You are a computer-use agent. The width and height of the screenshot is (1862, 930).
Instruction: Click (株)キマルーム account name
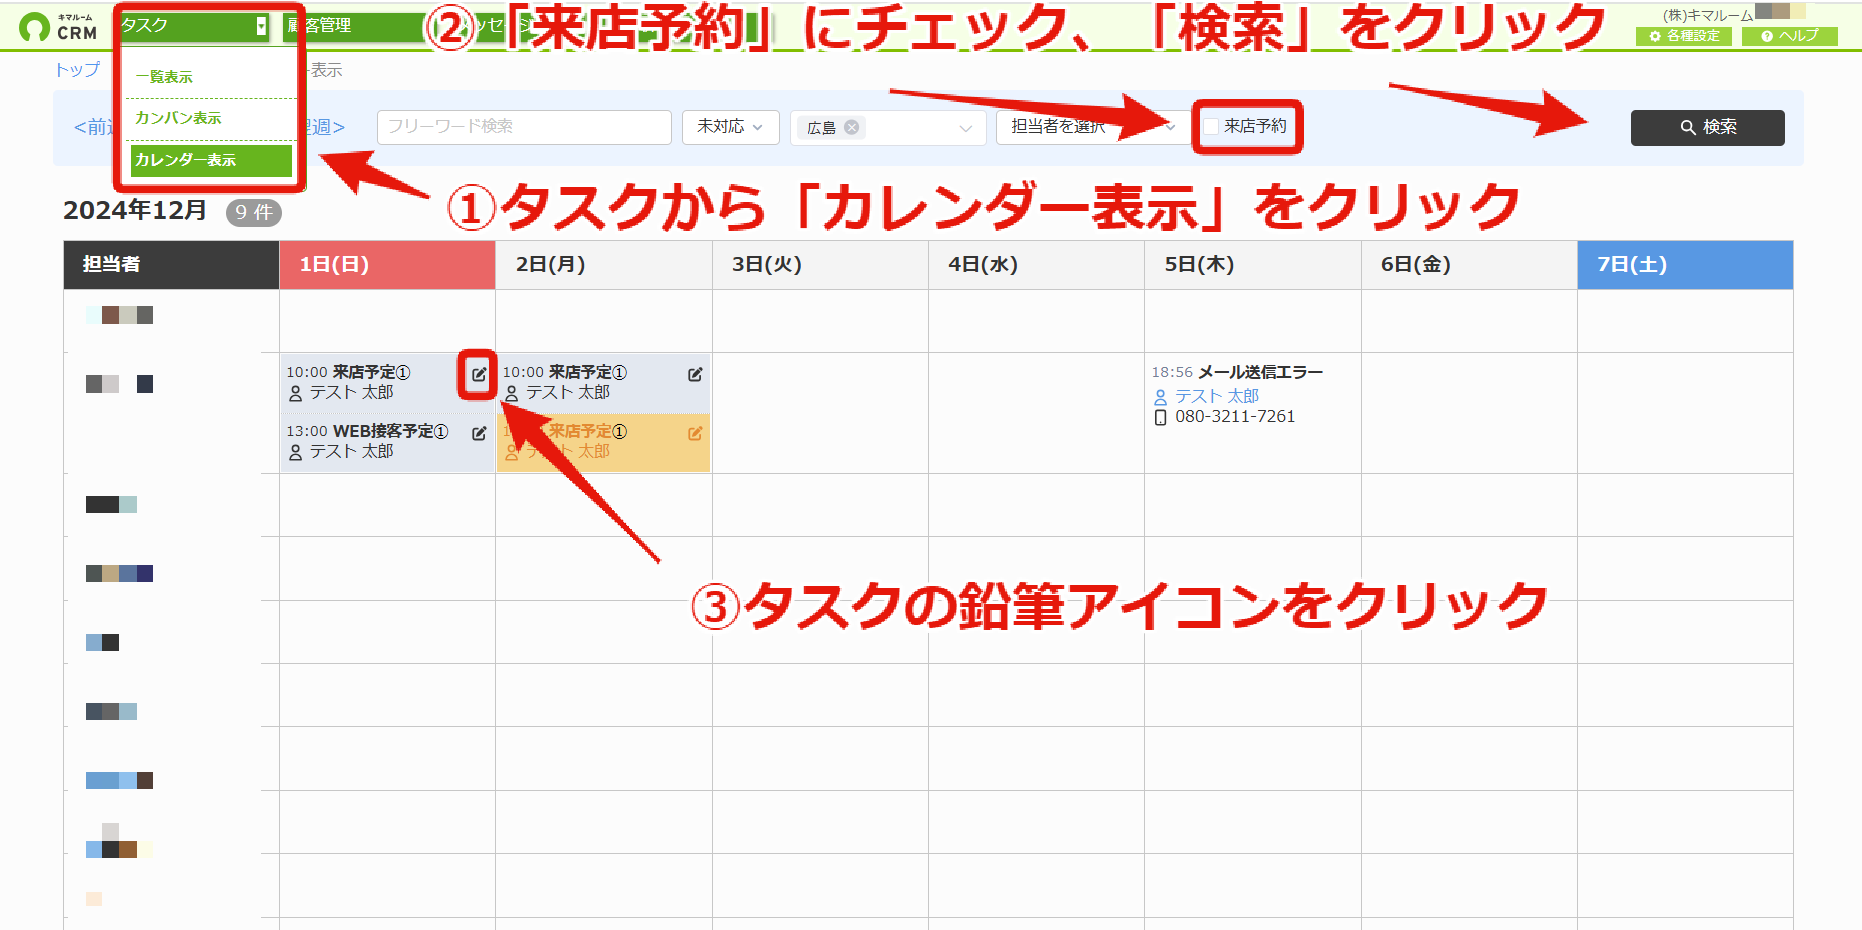1707,15
